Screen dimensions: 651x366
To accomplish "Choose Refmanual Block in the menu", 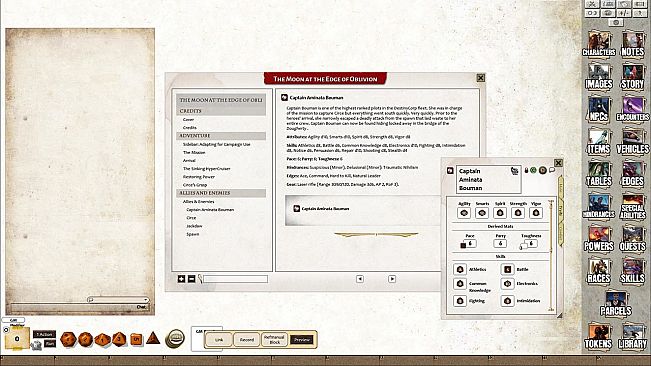I will [x=274, y=339].
